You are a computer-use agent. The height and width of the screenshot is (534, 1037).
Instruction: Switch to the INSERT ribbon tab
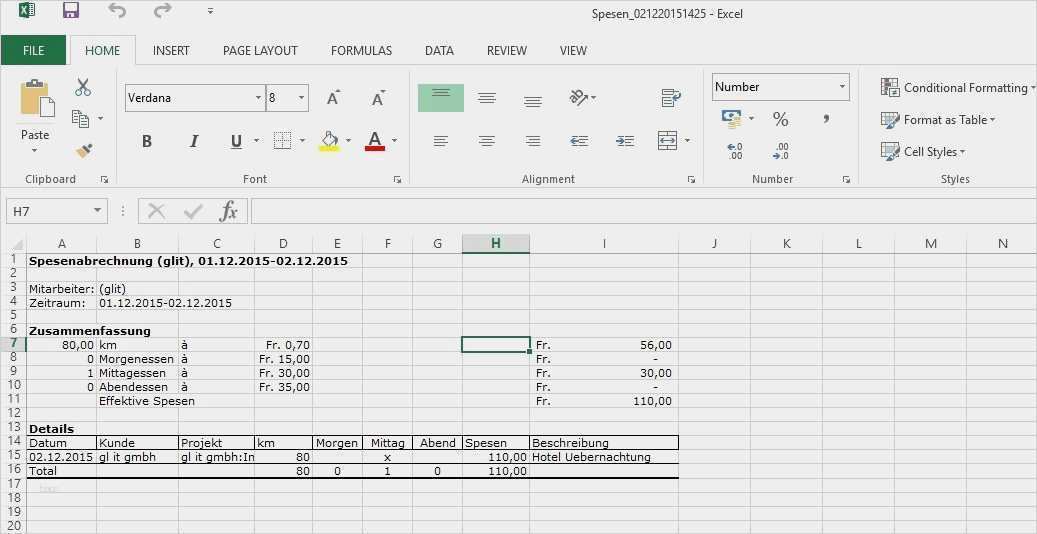coord(171,50)
